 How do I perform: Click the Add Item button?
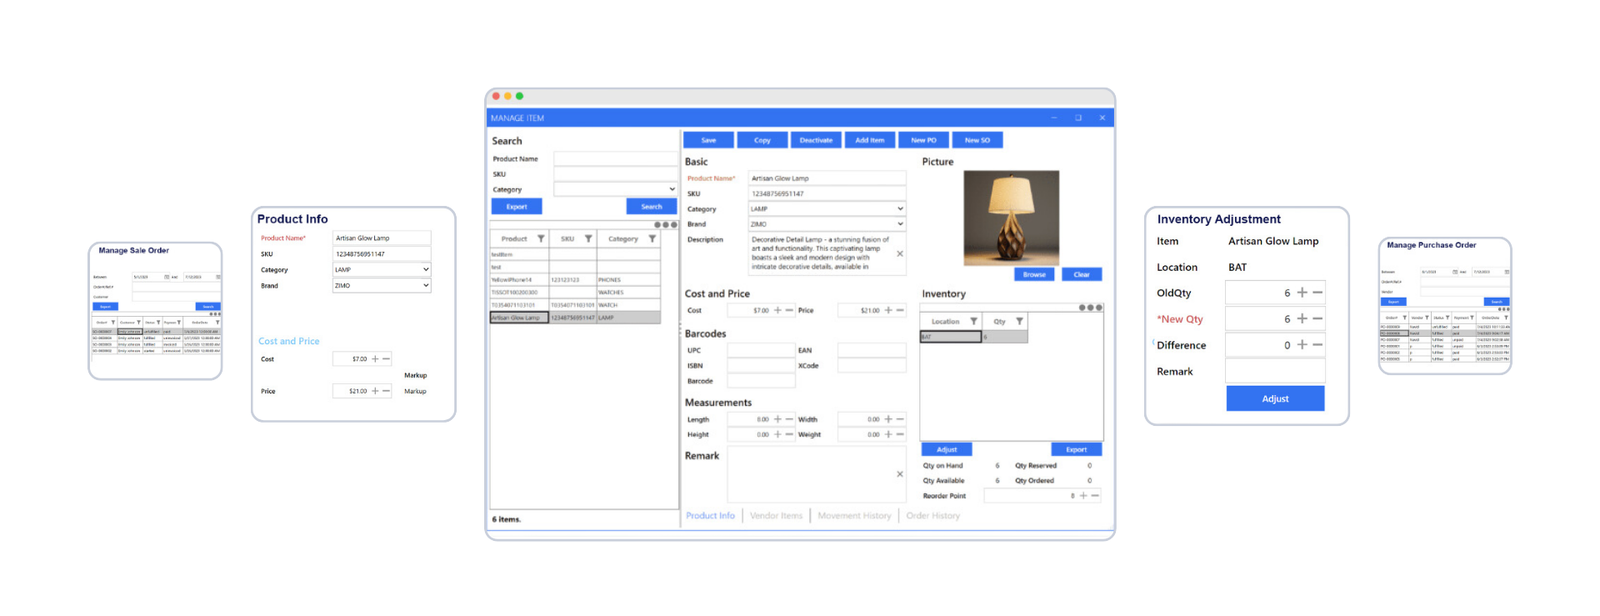coord(869,140)
